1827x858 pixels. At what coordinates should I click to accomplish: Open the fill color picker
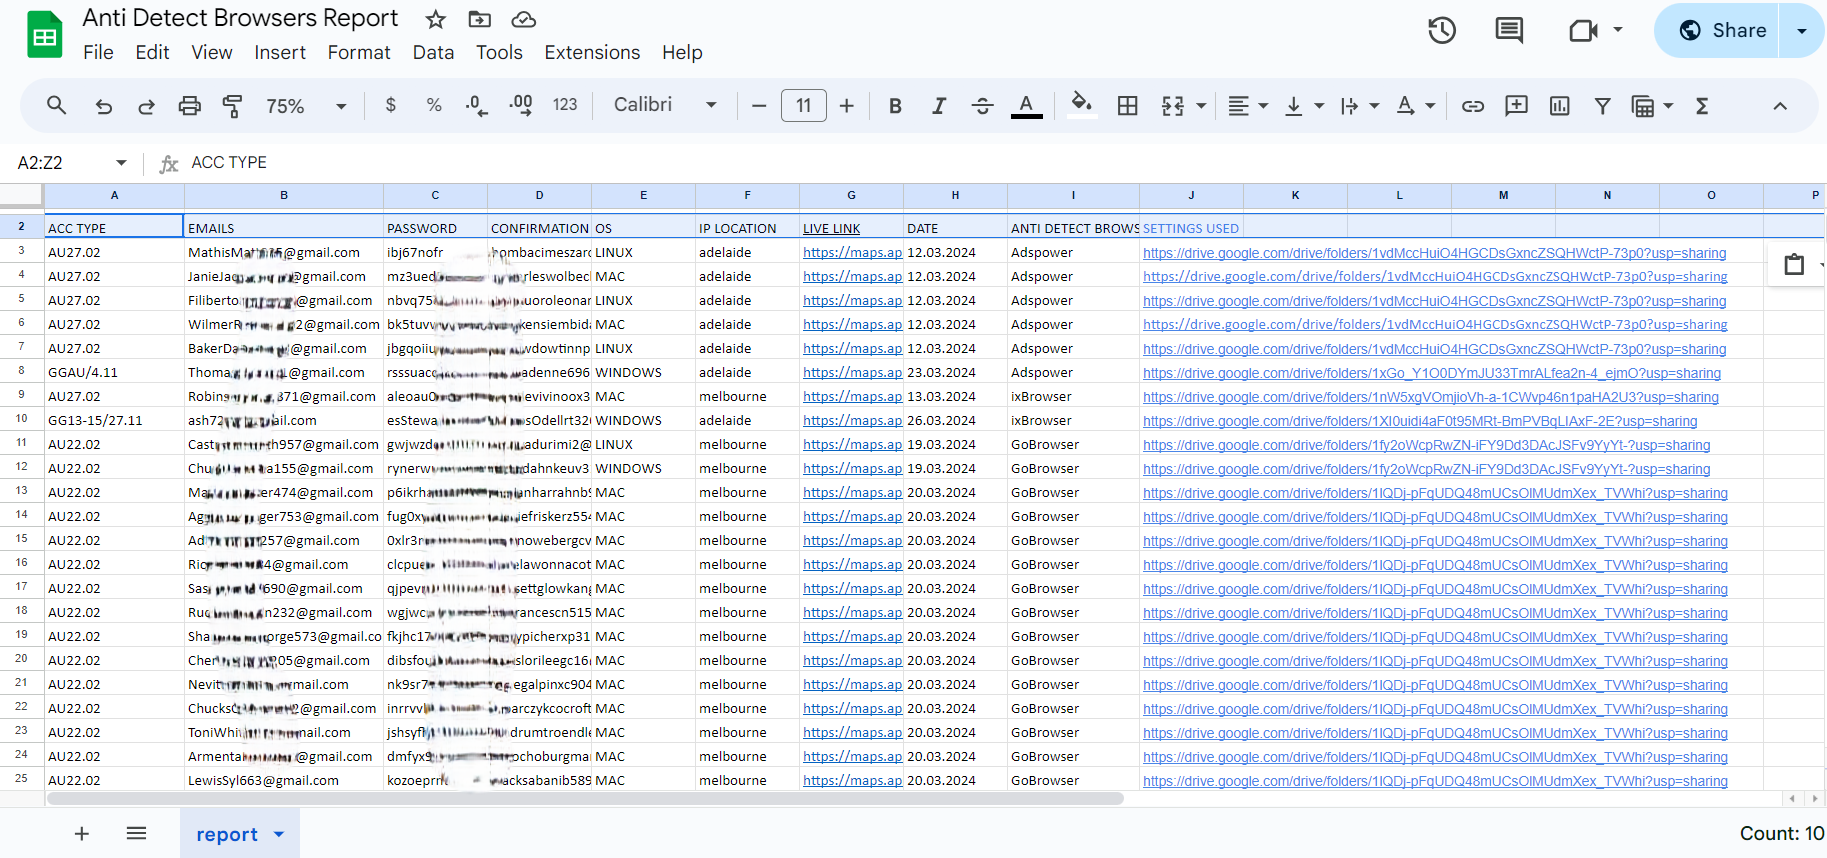click(1081, 105)
